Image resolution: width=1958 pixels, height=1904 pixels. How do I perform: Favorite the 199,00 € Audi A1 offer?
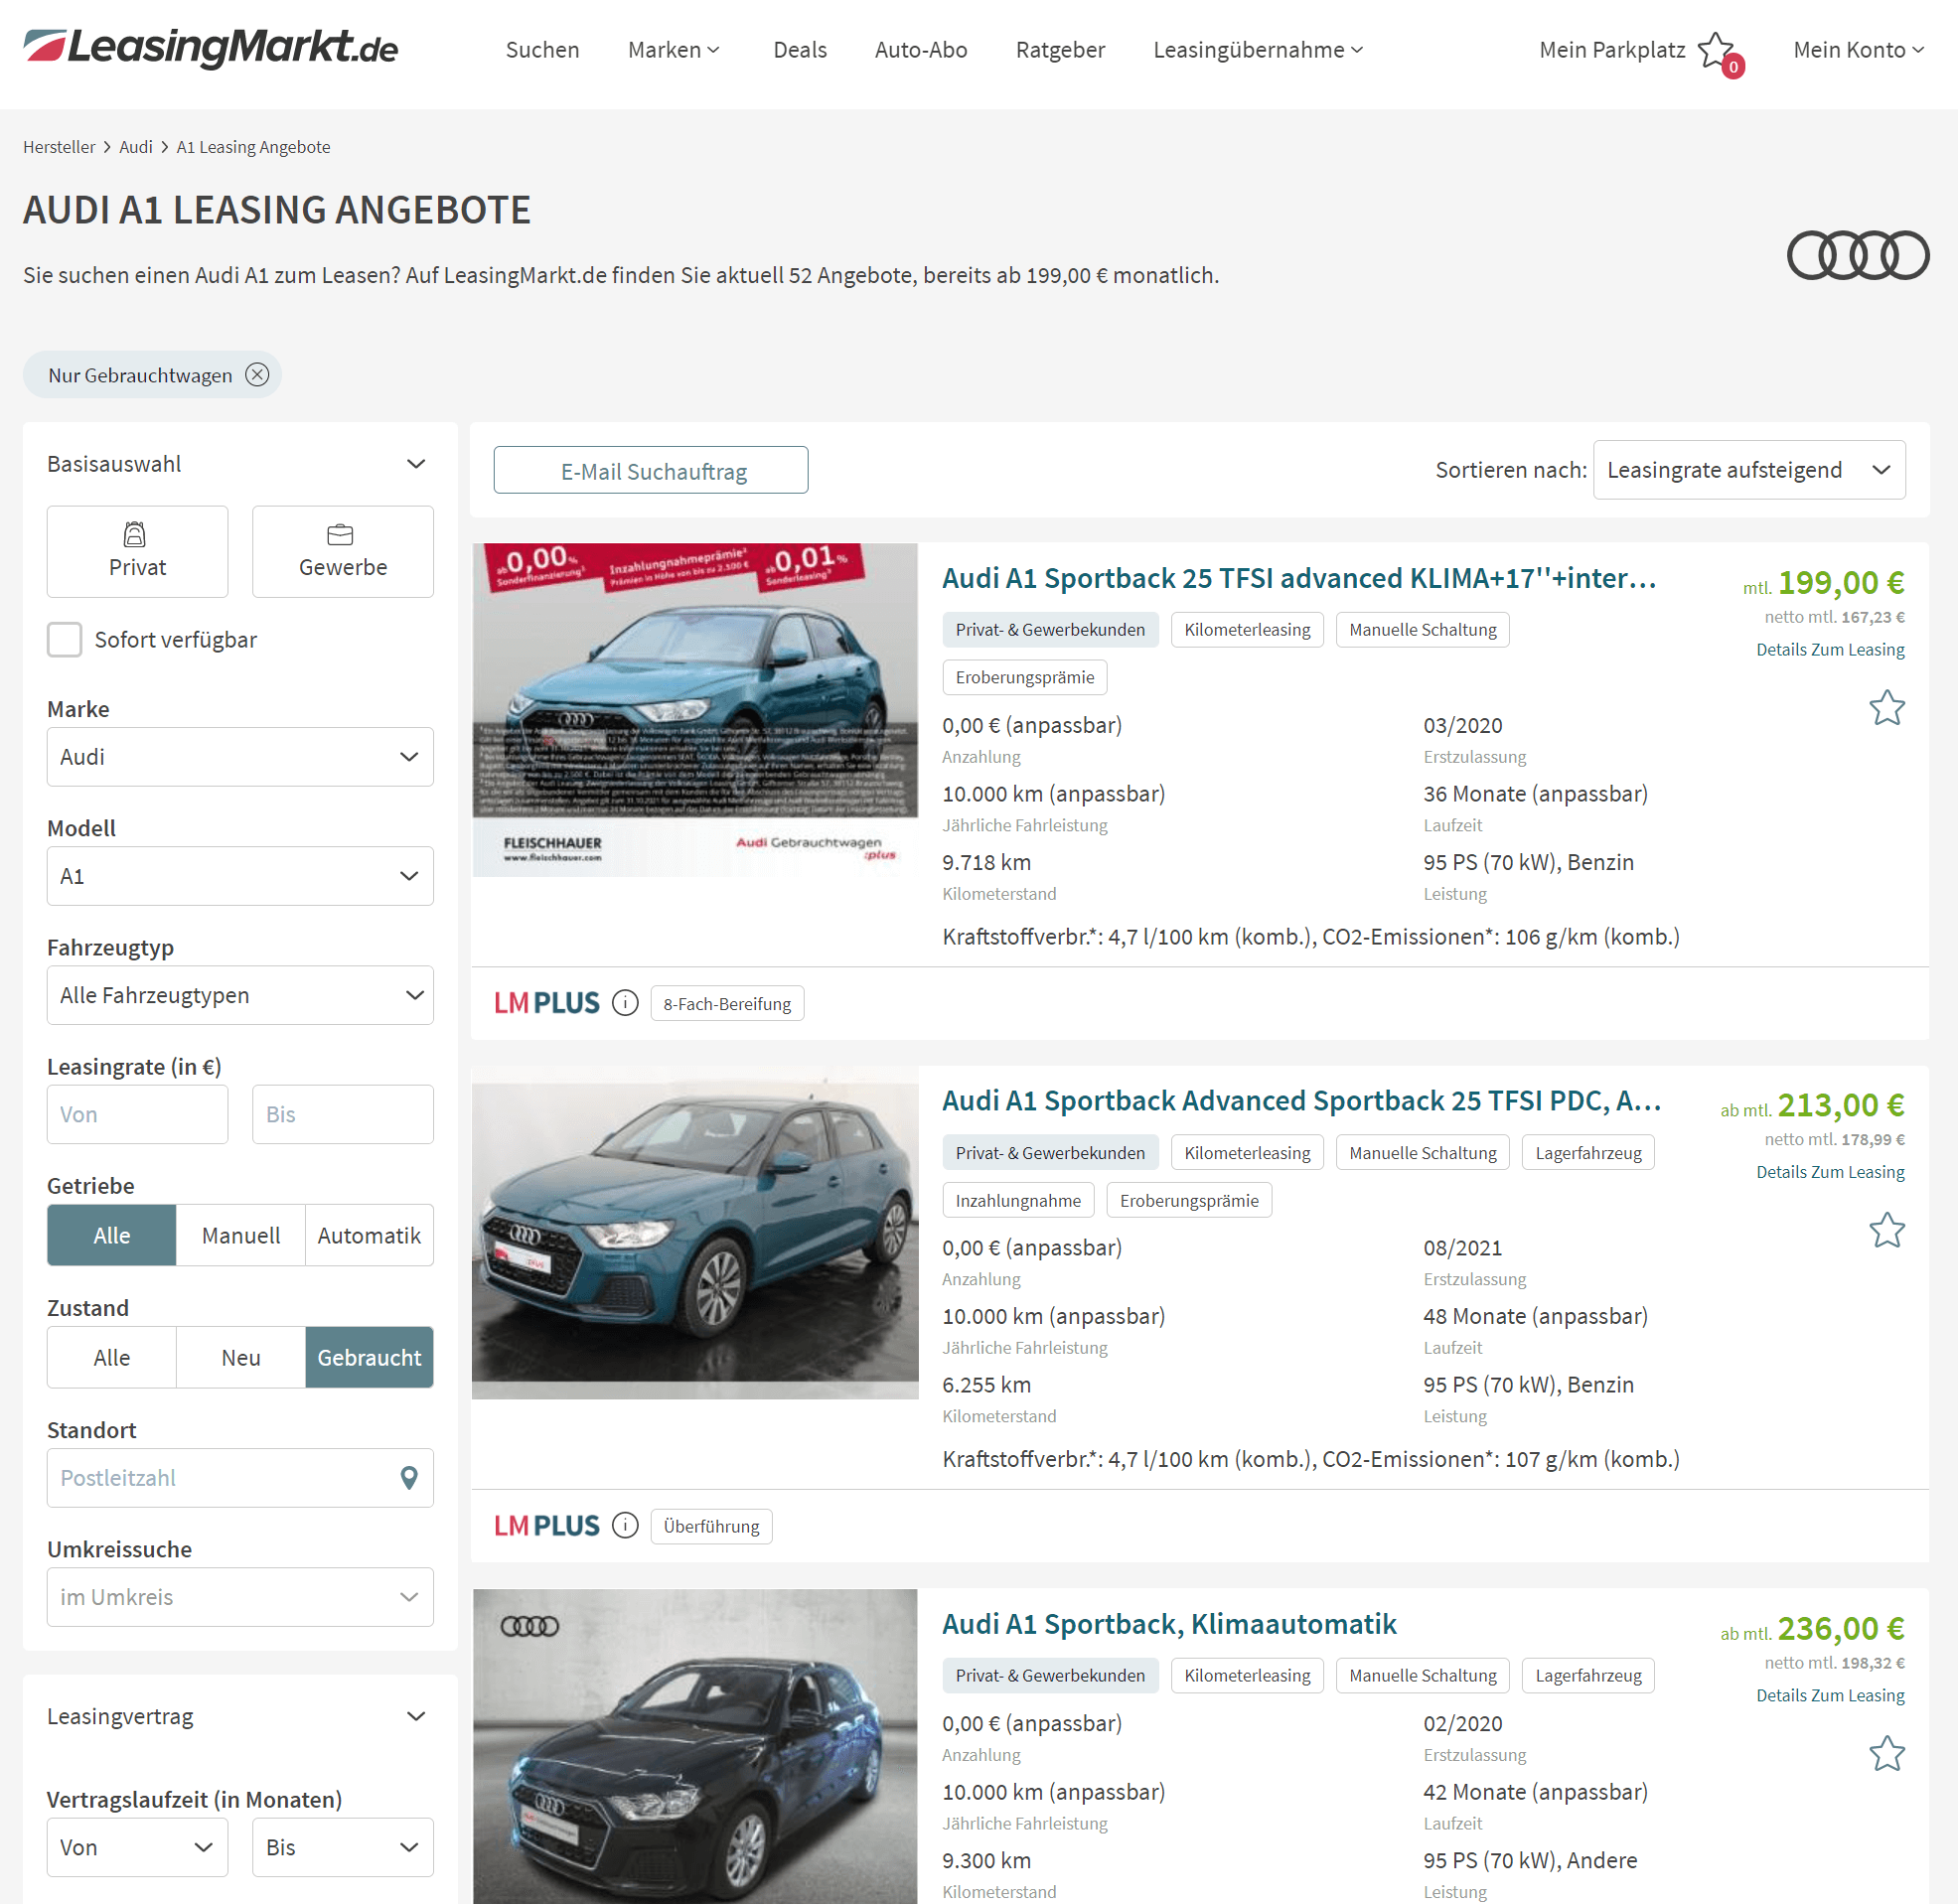1886,708
